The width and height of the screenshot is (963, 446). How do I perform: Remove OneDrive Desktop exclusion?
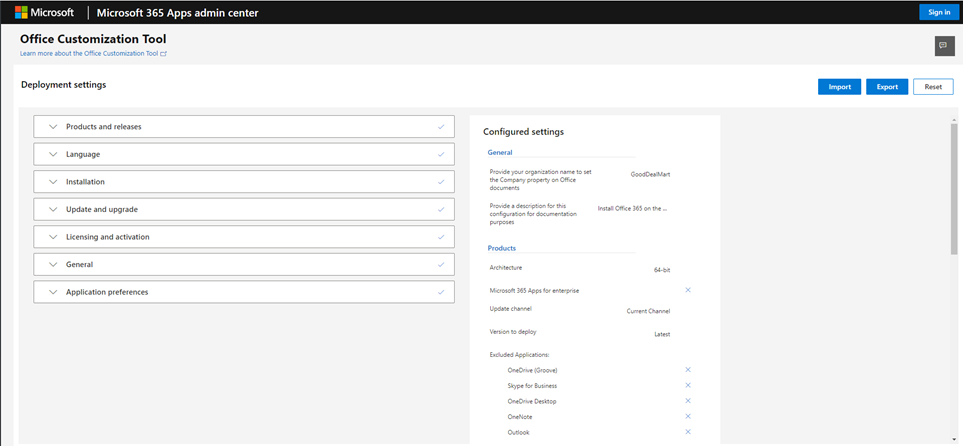[x=688, y=401]
